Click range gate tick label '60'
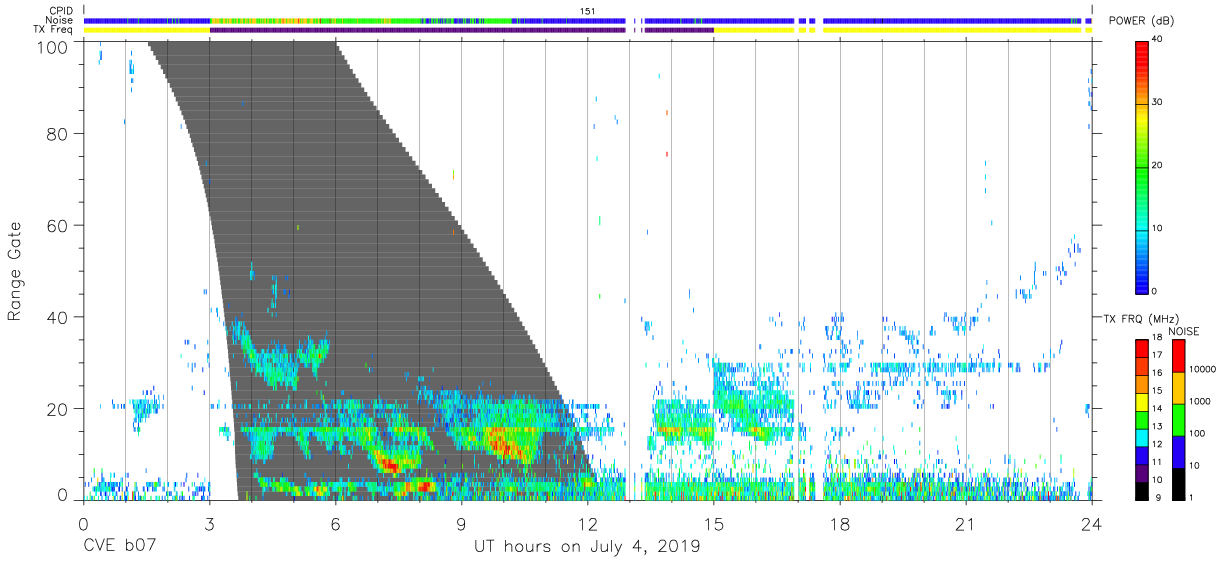Viewport: 1228px width, 567px height. click(58, 225)
